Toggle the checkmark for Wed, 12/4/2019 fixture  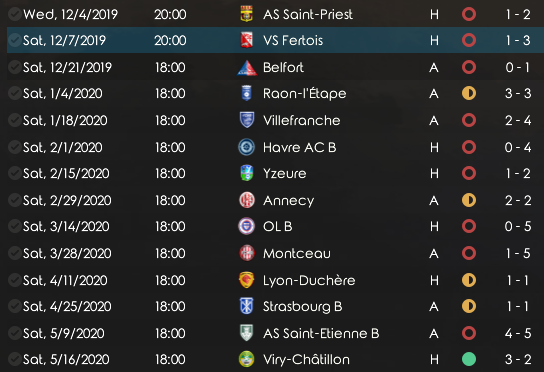[x=15, y=14]
